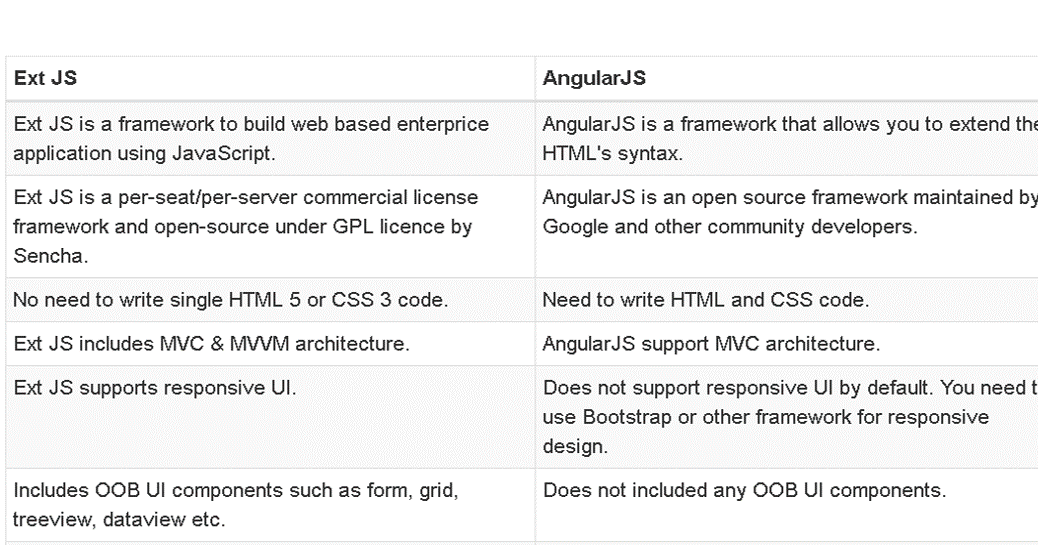Click 'Does not included any OOB UI components.'
The height and width of the screenshot is (545, 1038).
tap(786, 505)
